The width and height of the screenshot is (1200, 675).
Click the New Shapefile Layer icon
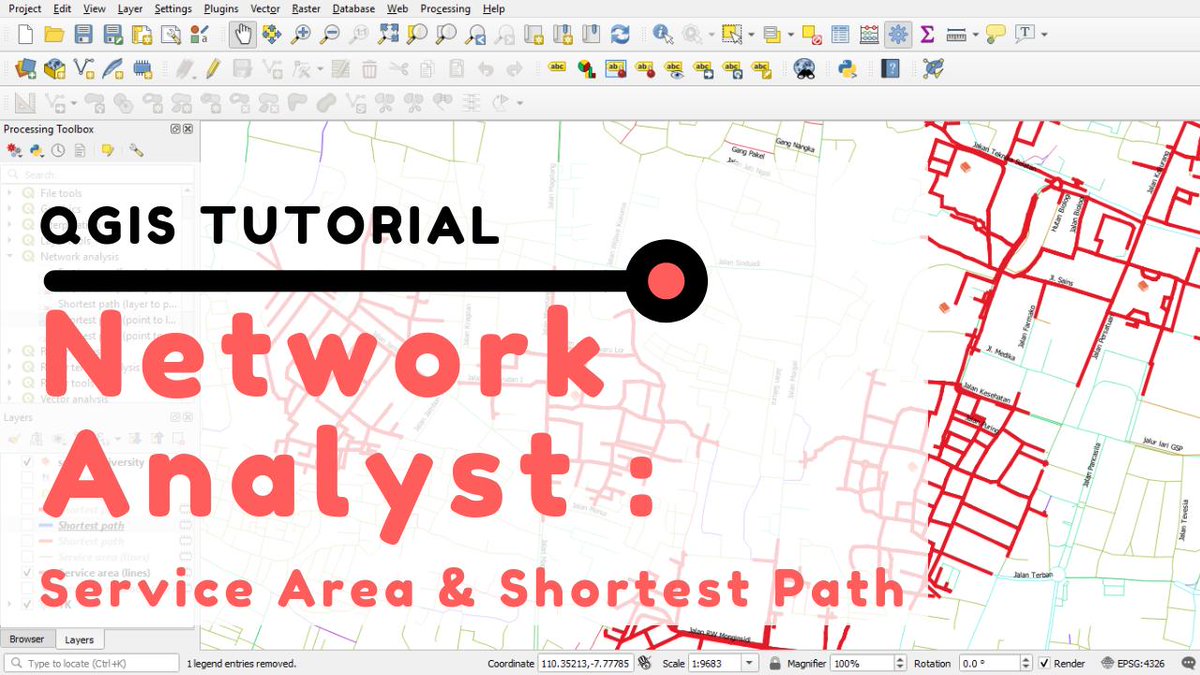(x=84, y=68)
